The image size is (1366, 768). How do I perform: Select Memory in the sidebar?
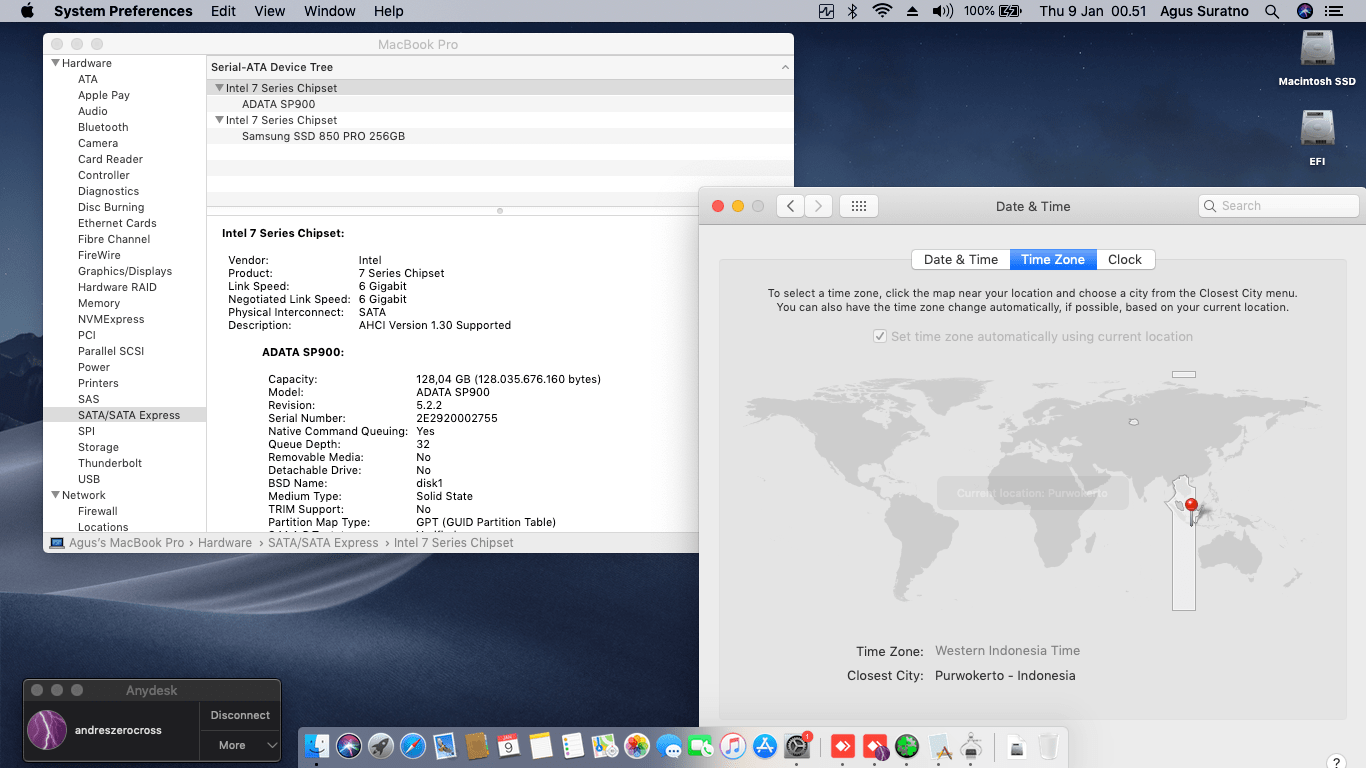click(x=99, y=303)
